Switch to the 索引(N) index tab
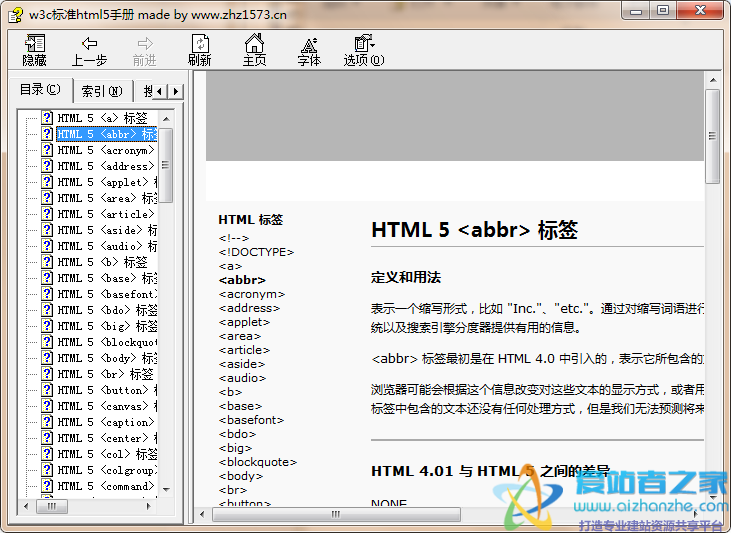731x533 pixels. point(102,91)
